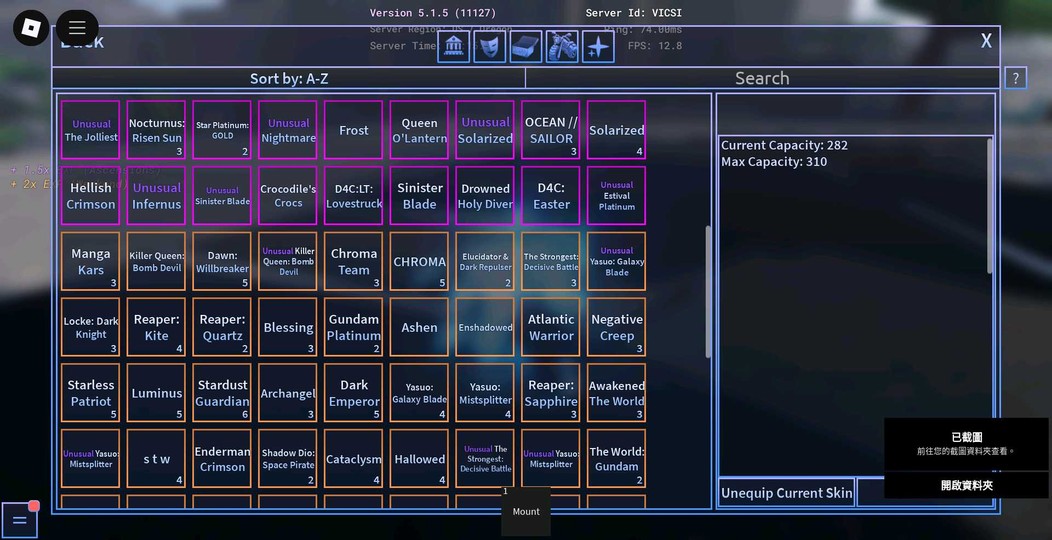
Task: Close the skin inventory with X
Action: (986, 41)
